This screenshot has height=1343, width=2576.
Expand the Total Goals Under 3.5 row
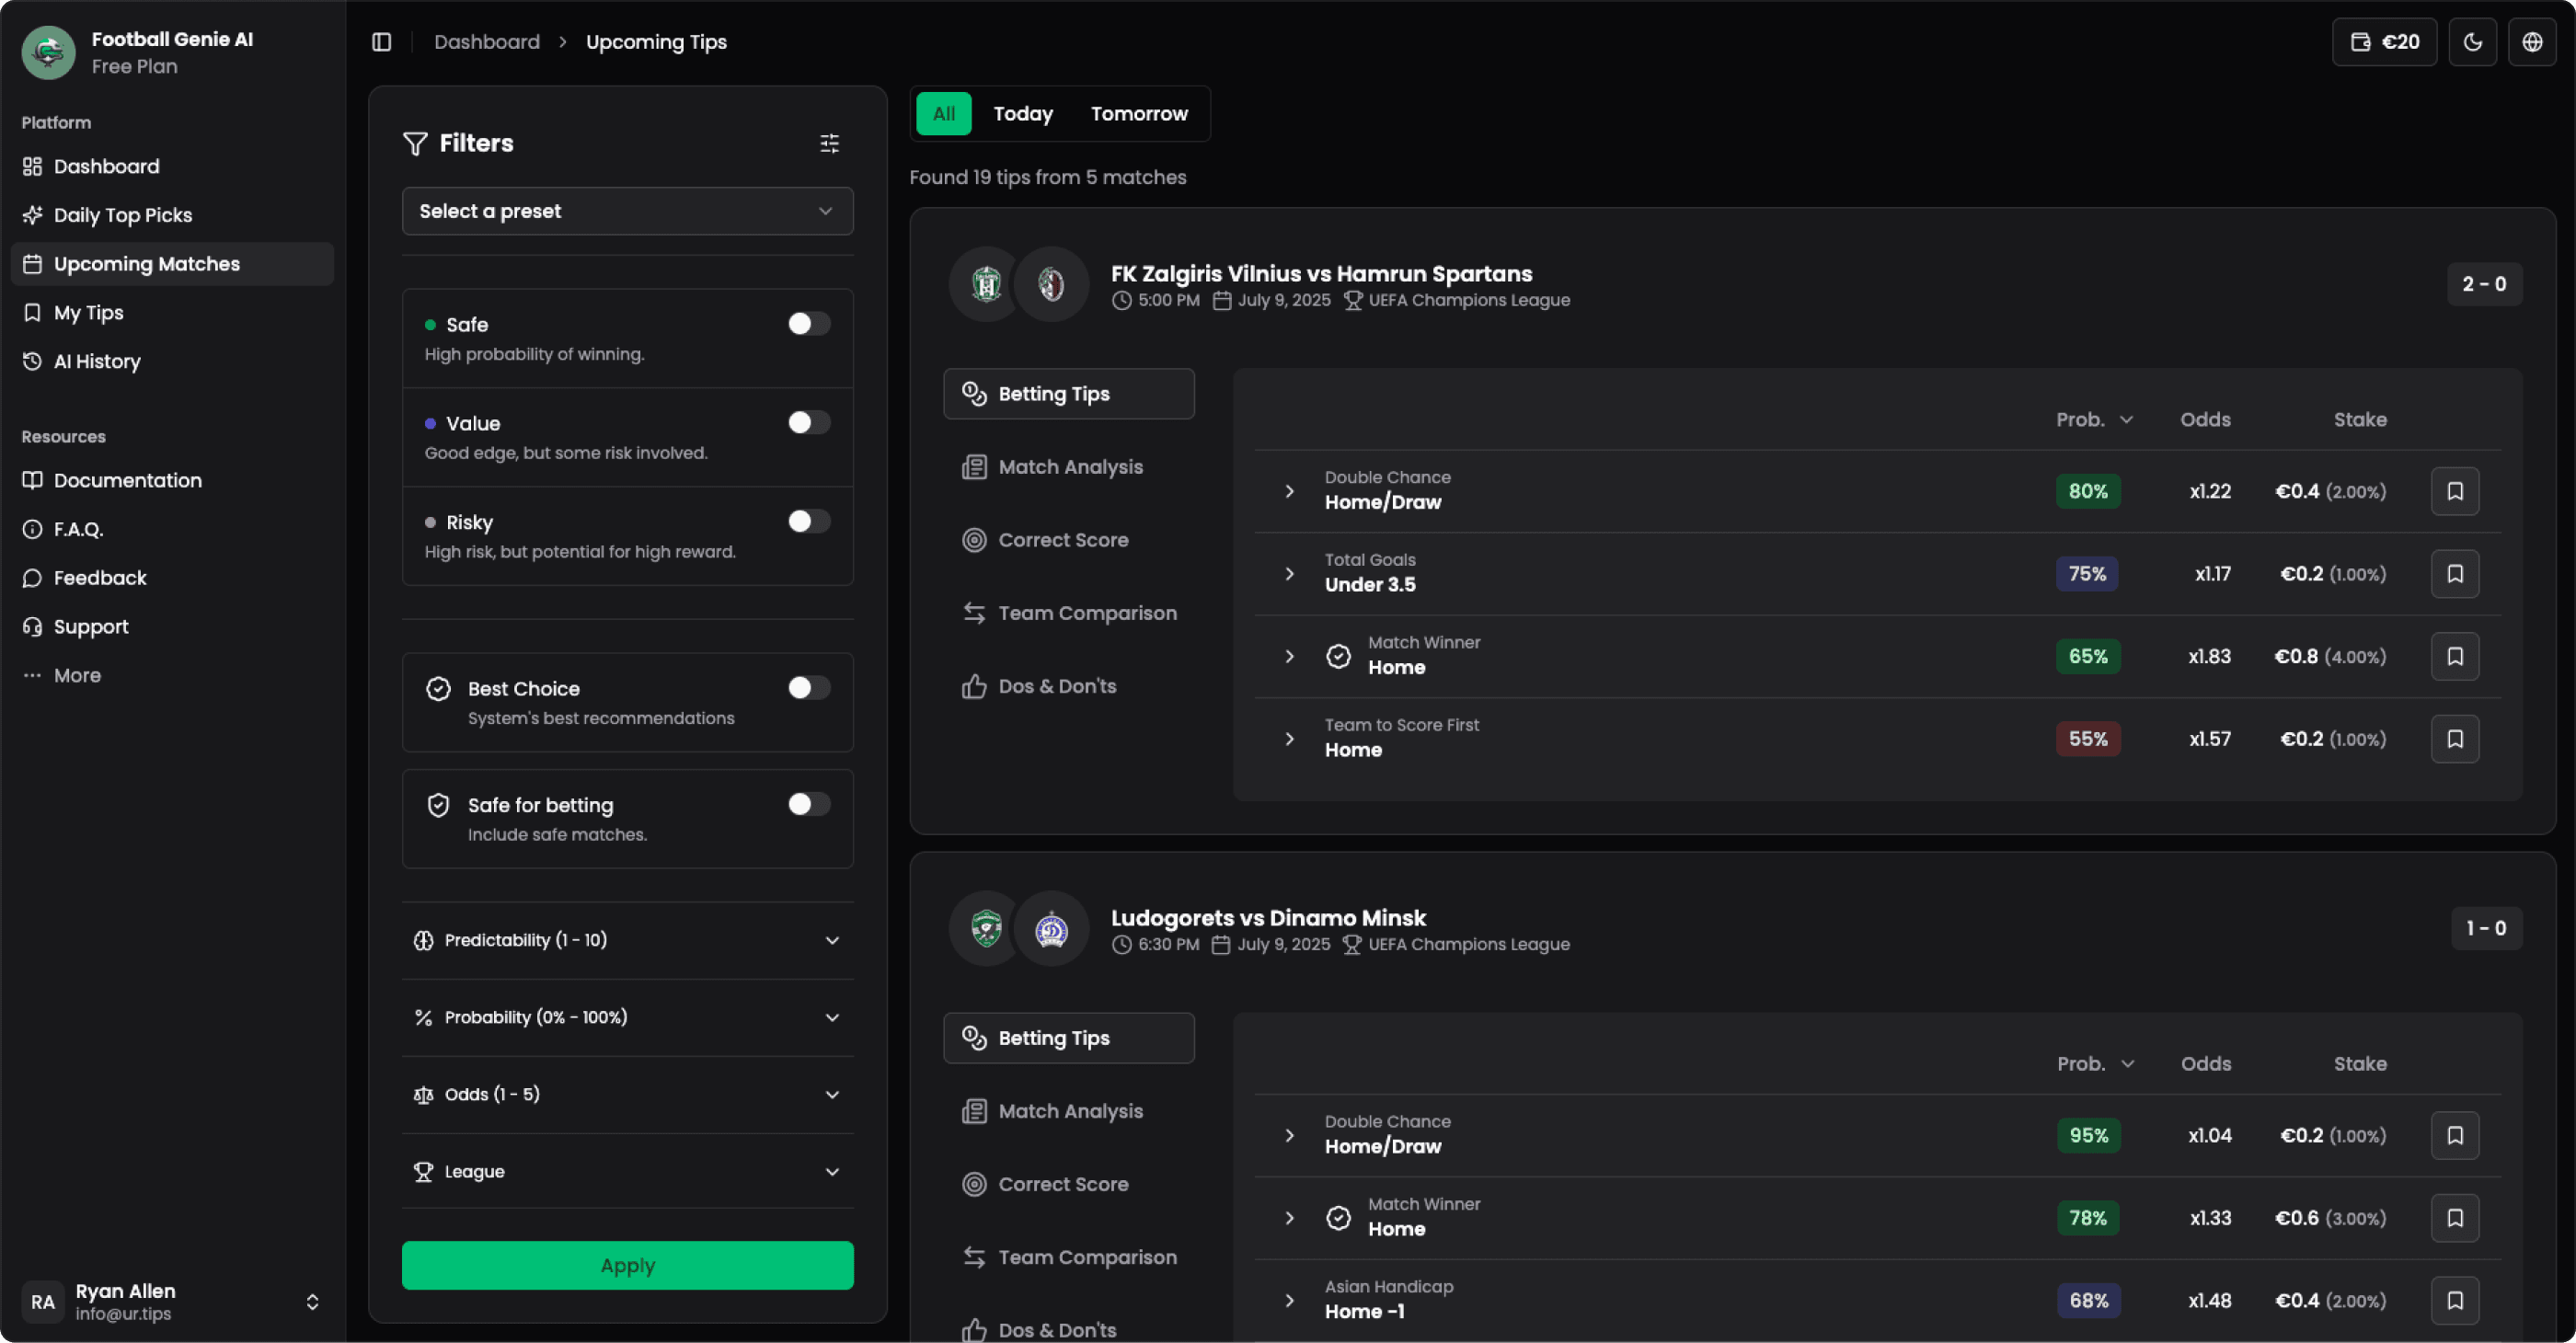[x=1289, y=574]
